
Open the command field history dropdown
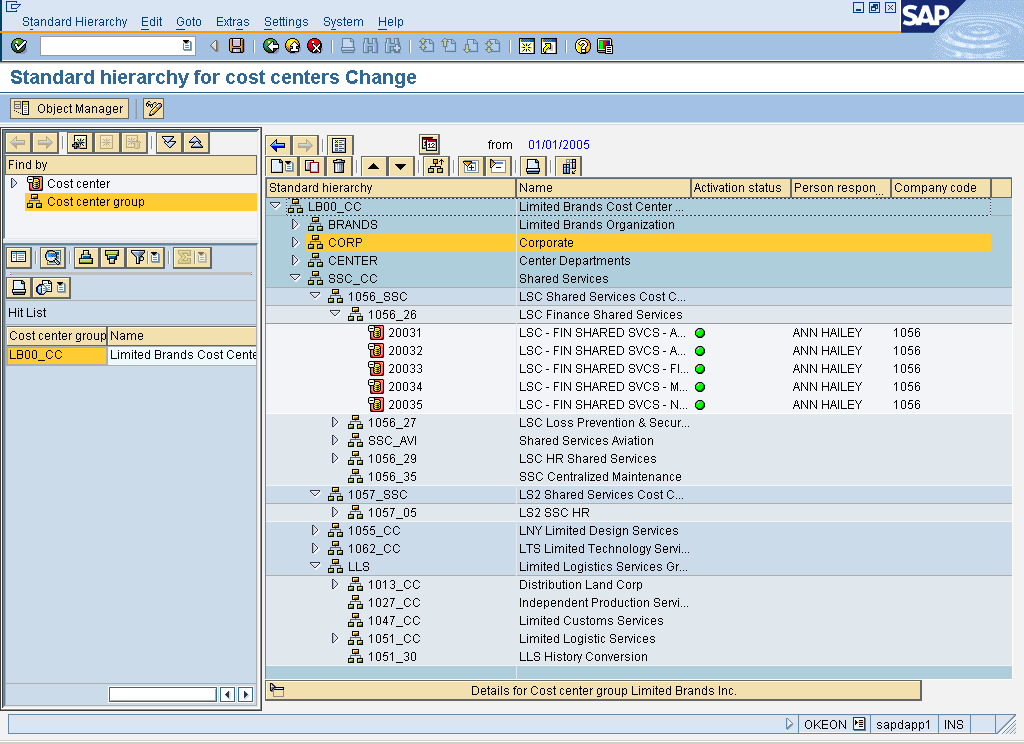click(x=187, y=46)
